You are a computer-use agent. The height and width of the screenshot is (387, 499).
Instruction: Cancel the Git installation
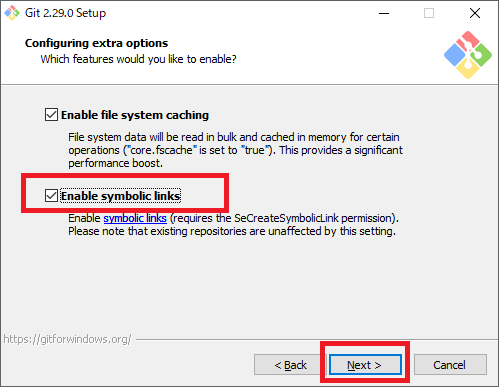tap(450, 365)
